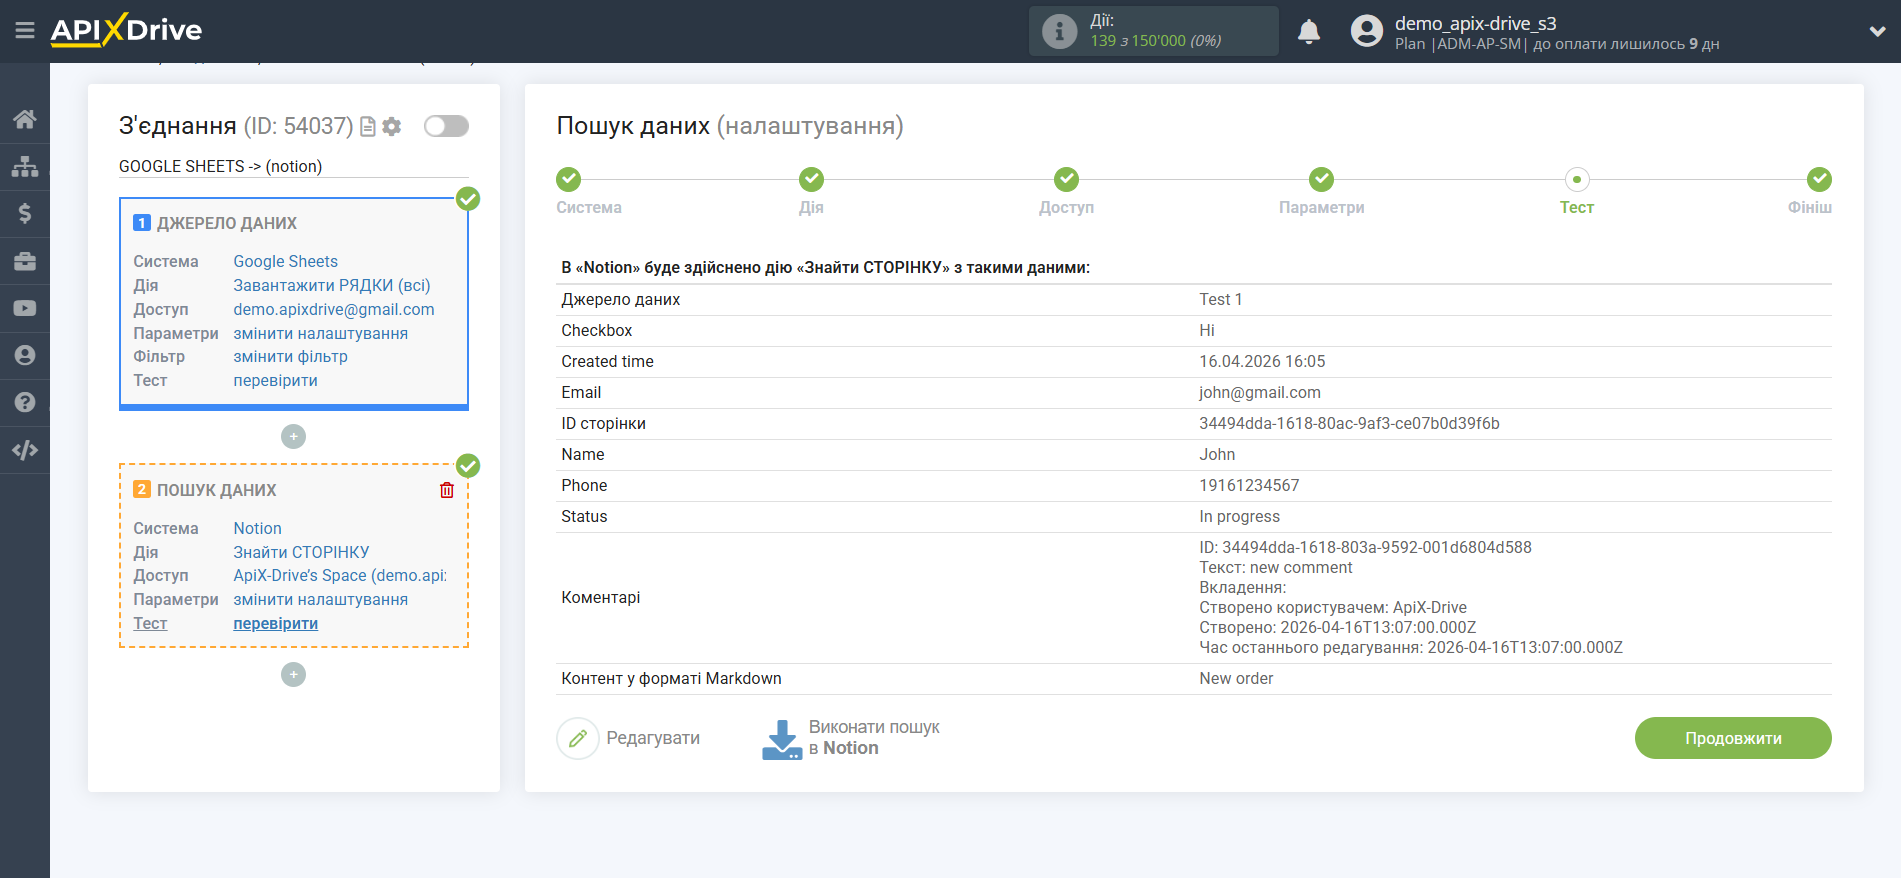Screen dimensions: 1901x878
Task: Open help question icon in sidebar
Action: [x=25, y=402]
